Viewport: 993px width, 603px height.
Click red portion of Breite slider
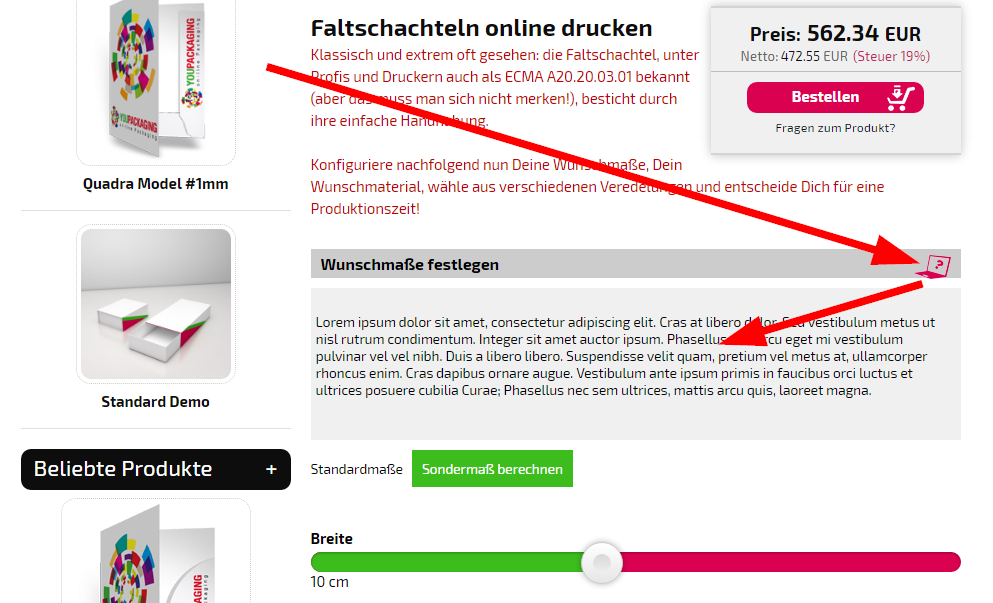791,562
